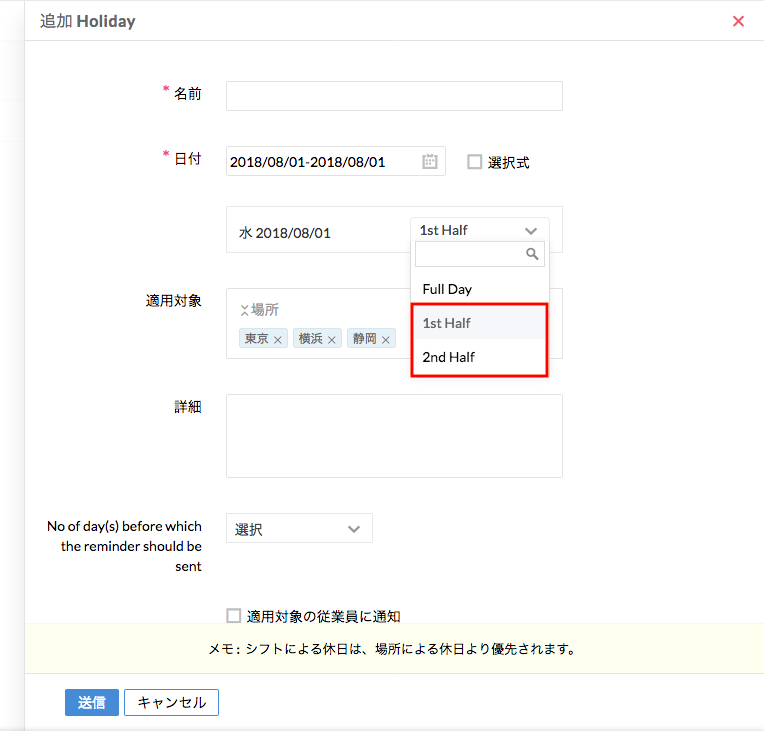The image size is (764, 731).
Task: Close the Add Holiday dialog
Action: click(738, 21)
